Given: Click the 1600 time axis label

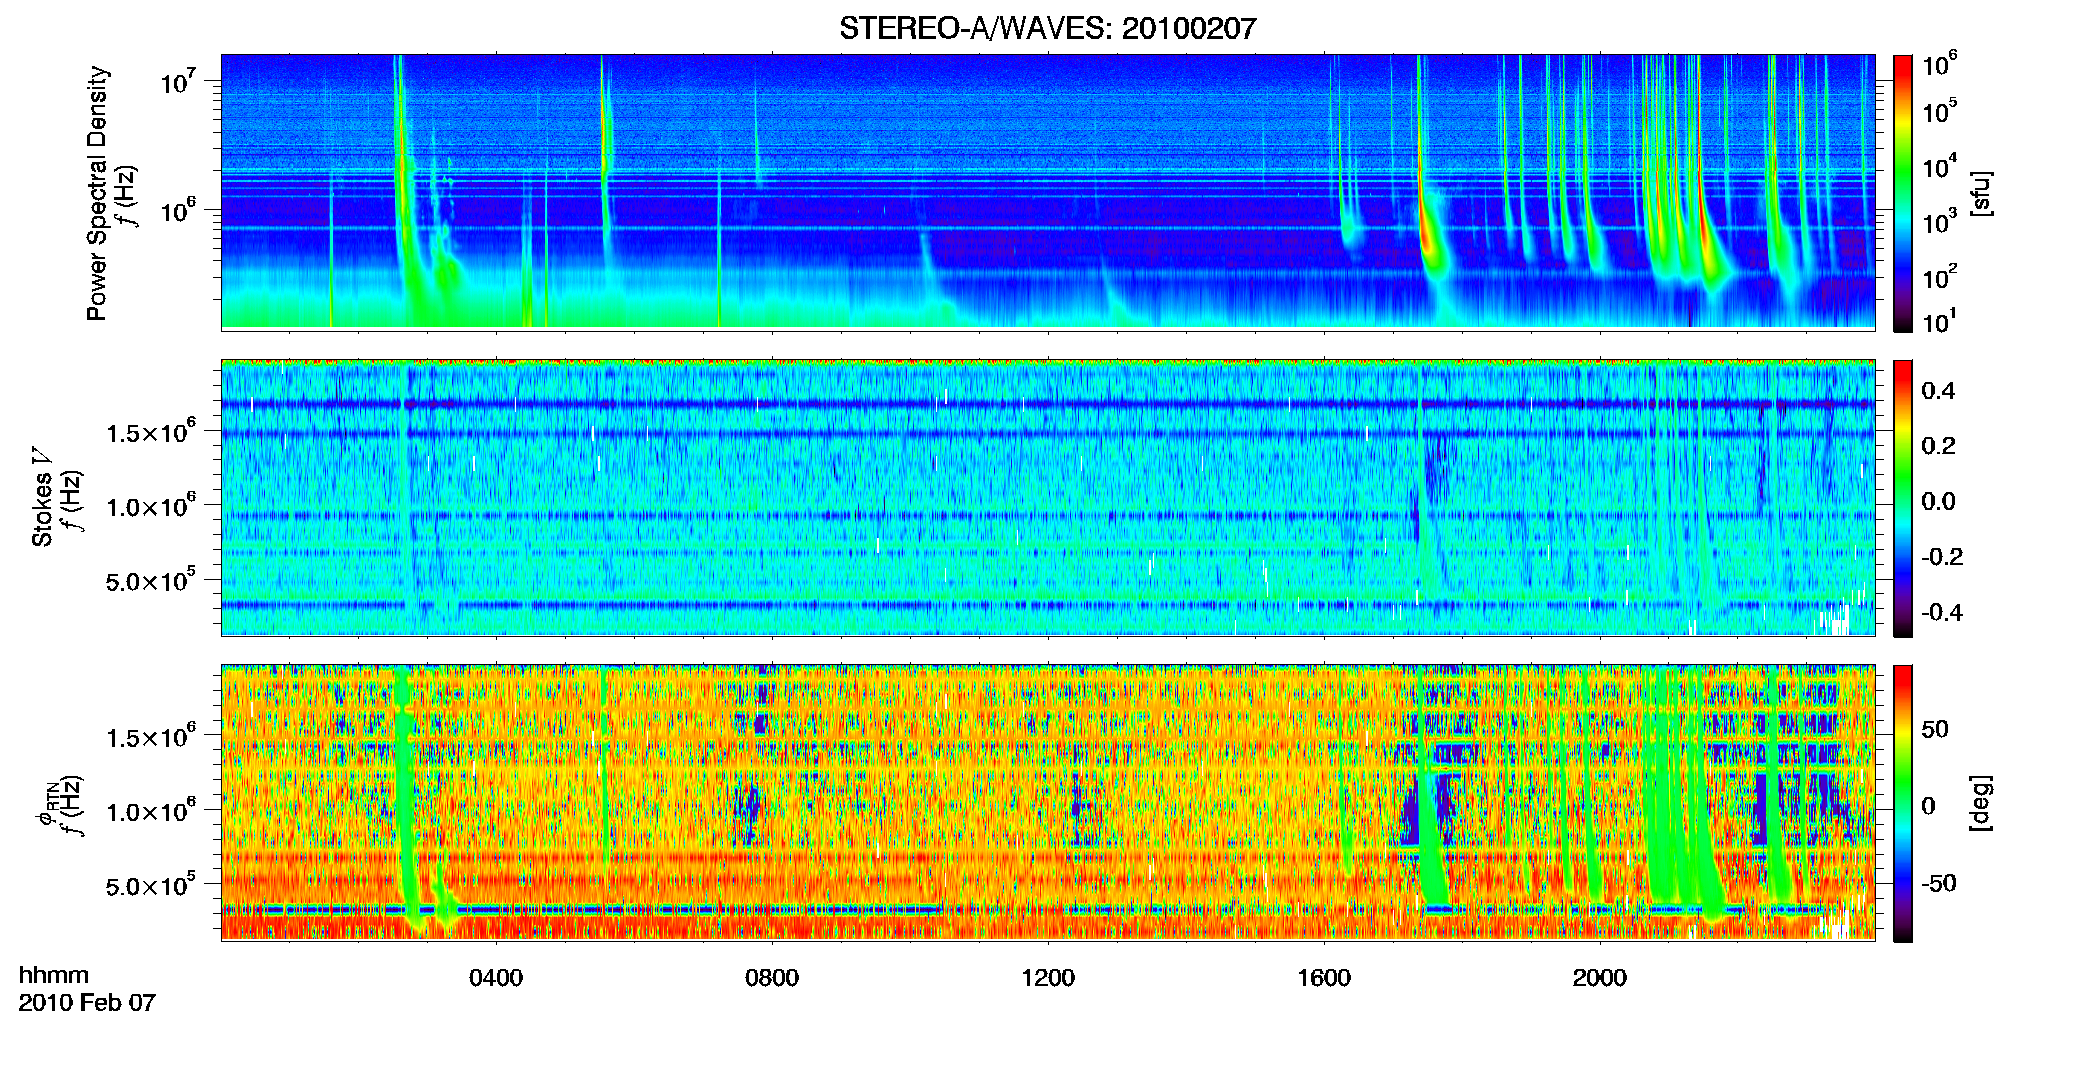Looking at the screenshot, I should pos(1324,978).
